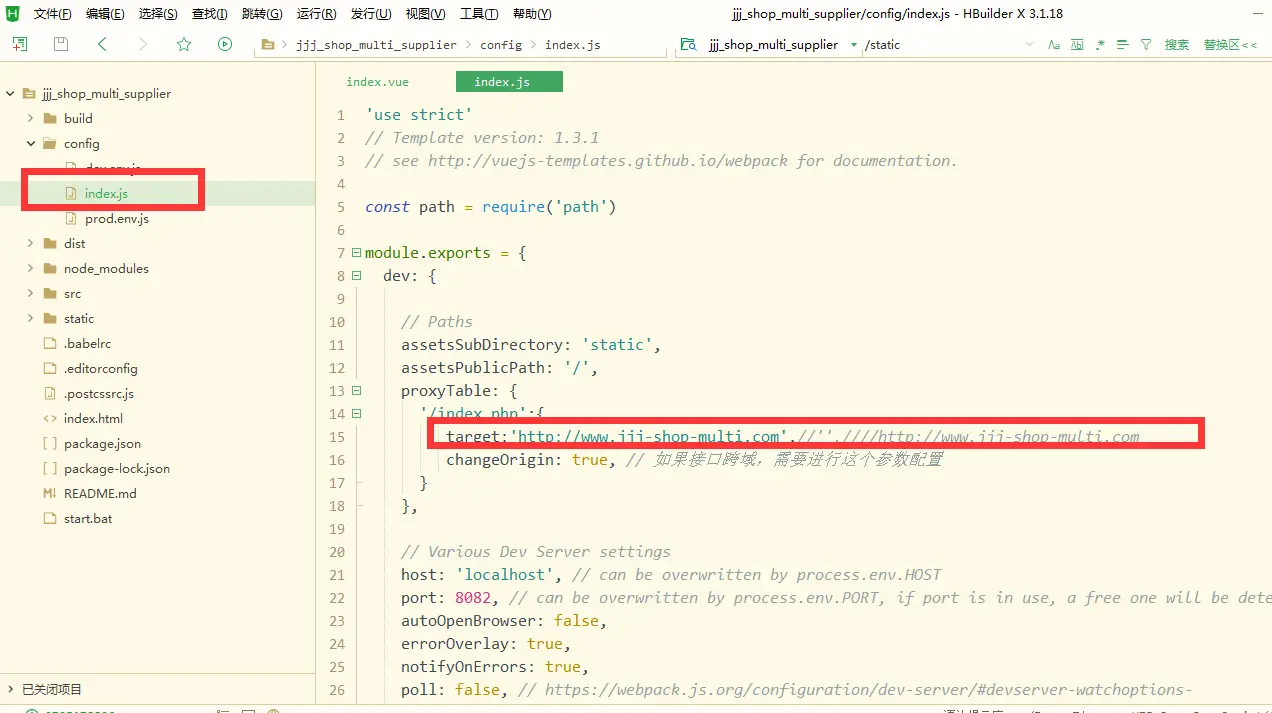The image size is (1272, 713).
Task: Open the 跳转(G) menu
Action: [262, 14]
